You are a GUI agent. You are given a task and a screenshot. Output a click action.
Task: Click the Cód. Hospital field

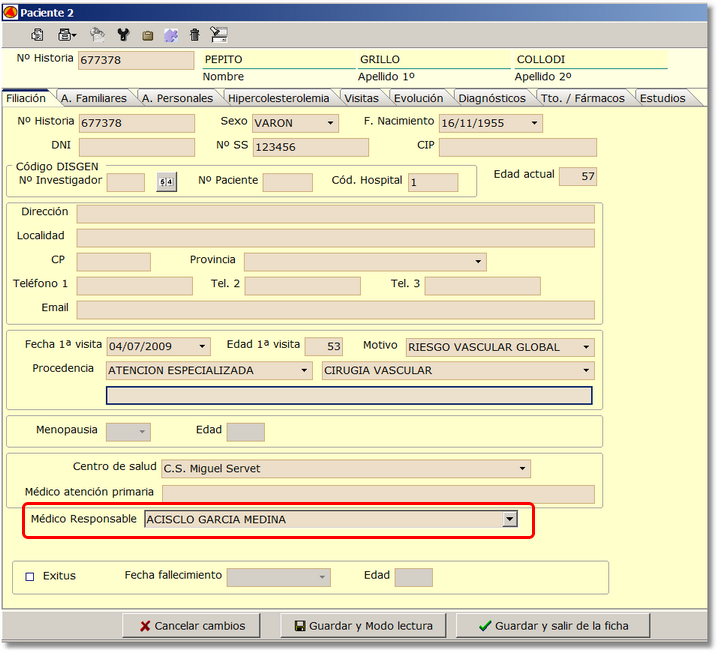pyautogui.click(x=433, y=182)
